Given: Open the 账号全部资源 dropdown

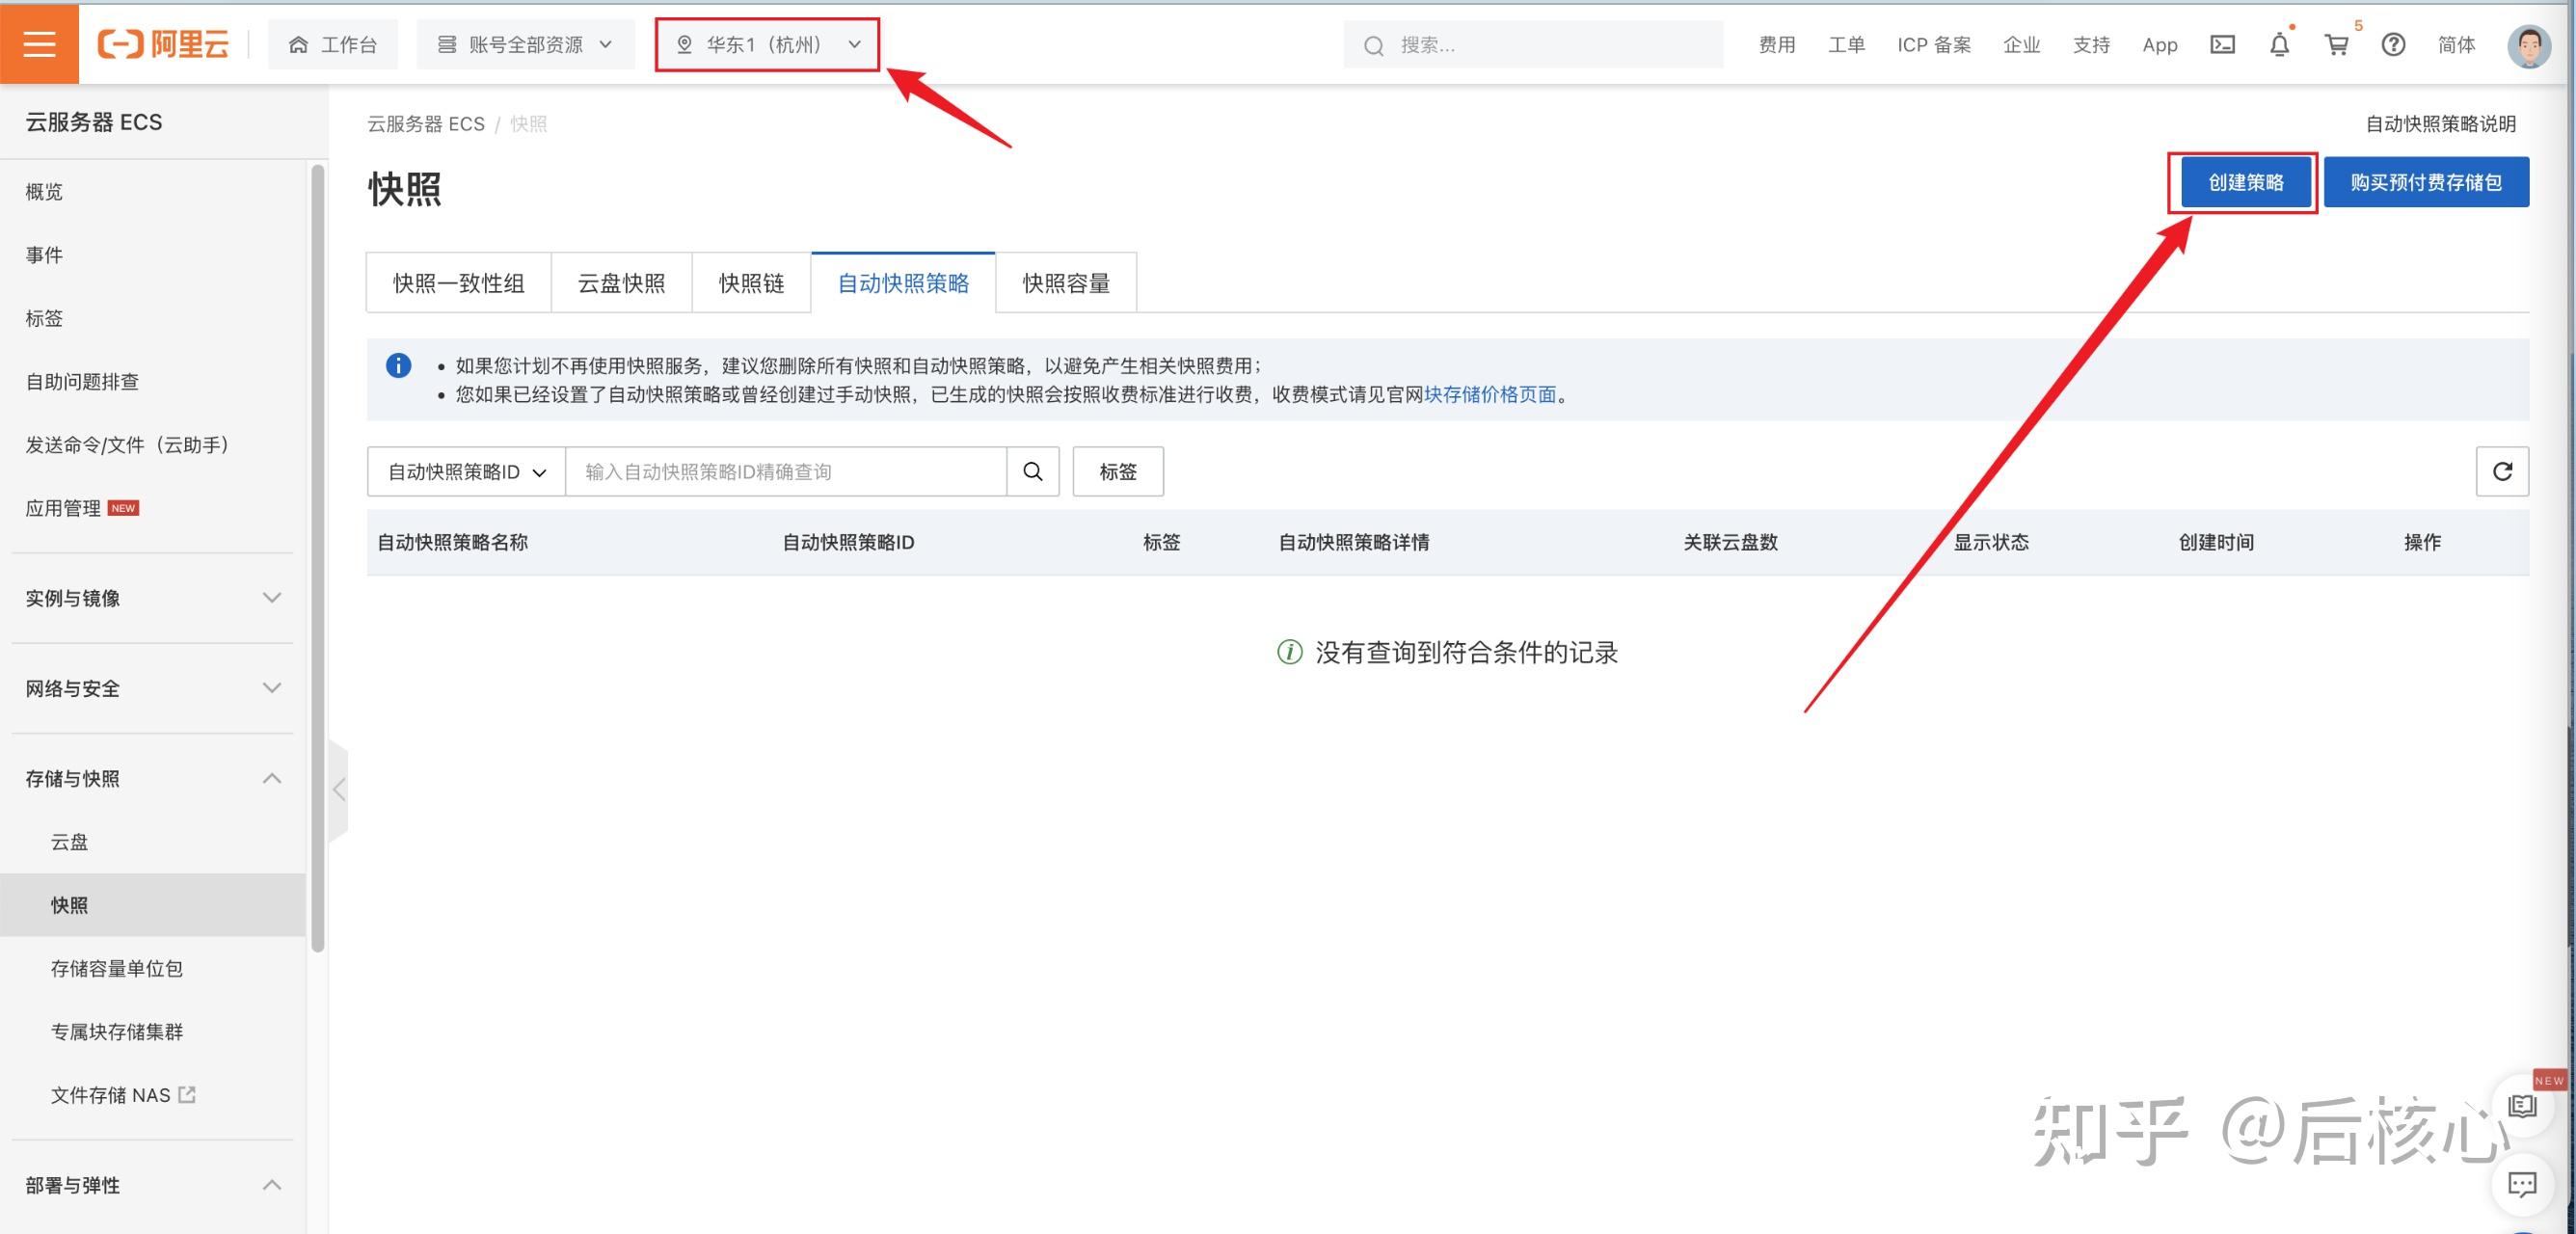Looking at the screenshot, I should point(525,44).
